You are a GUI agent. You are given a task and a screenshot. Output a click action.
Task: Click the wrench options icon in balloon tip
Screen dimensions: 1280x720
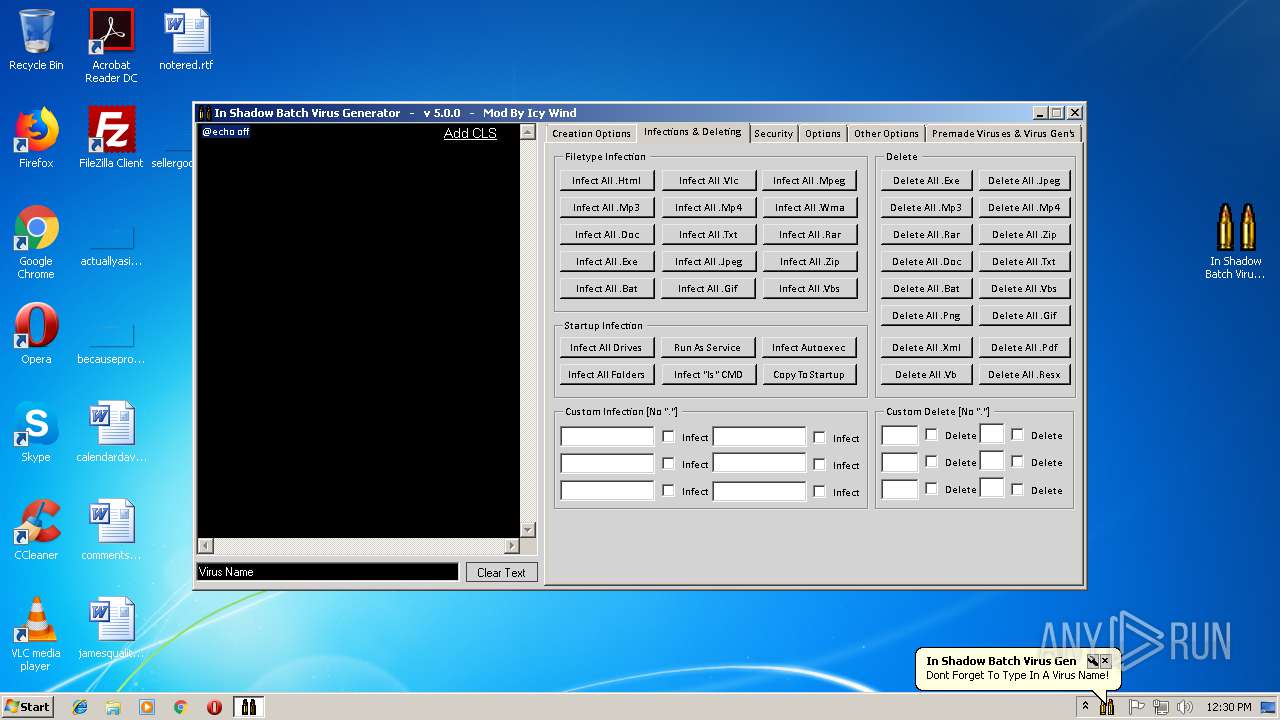1093,661
